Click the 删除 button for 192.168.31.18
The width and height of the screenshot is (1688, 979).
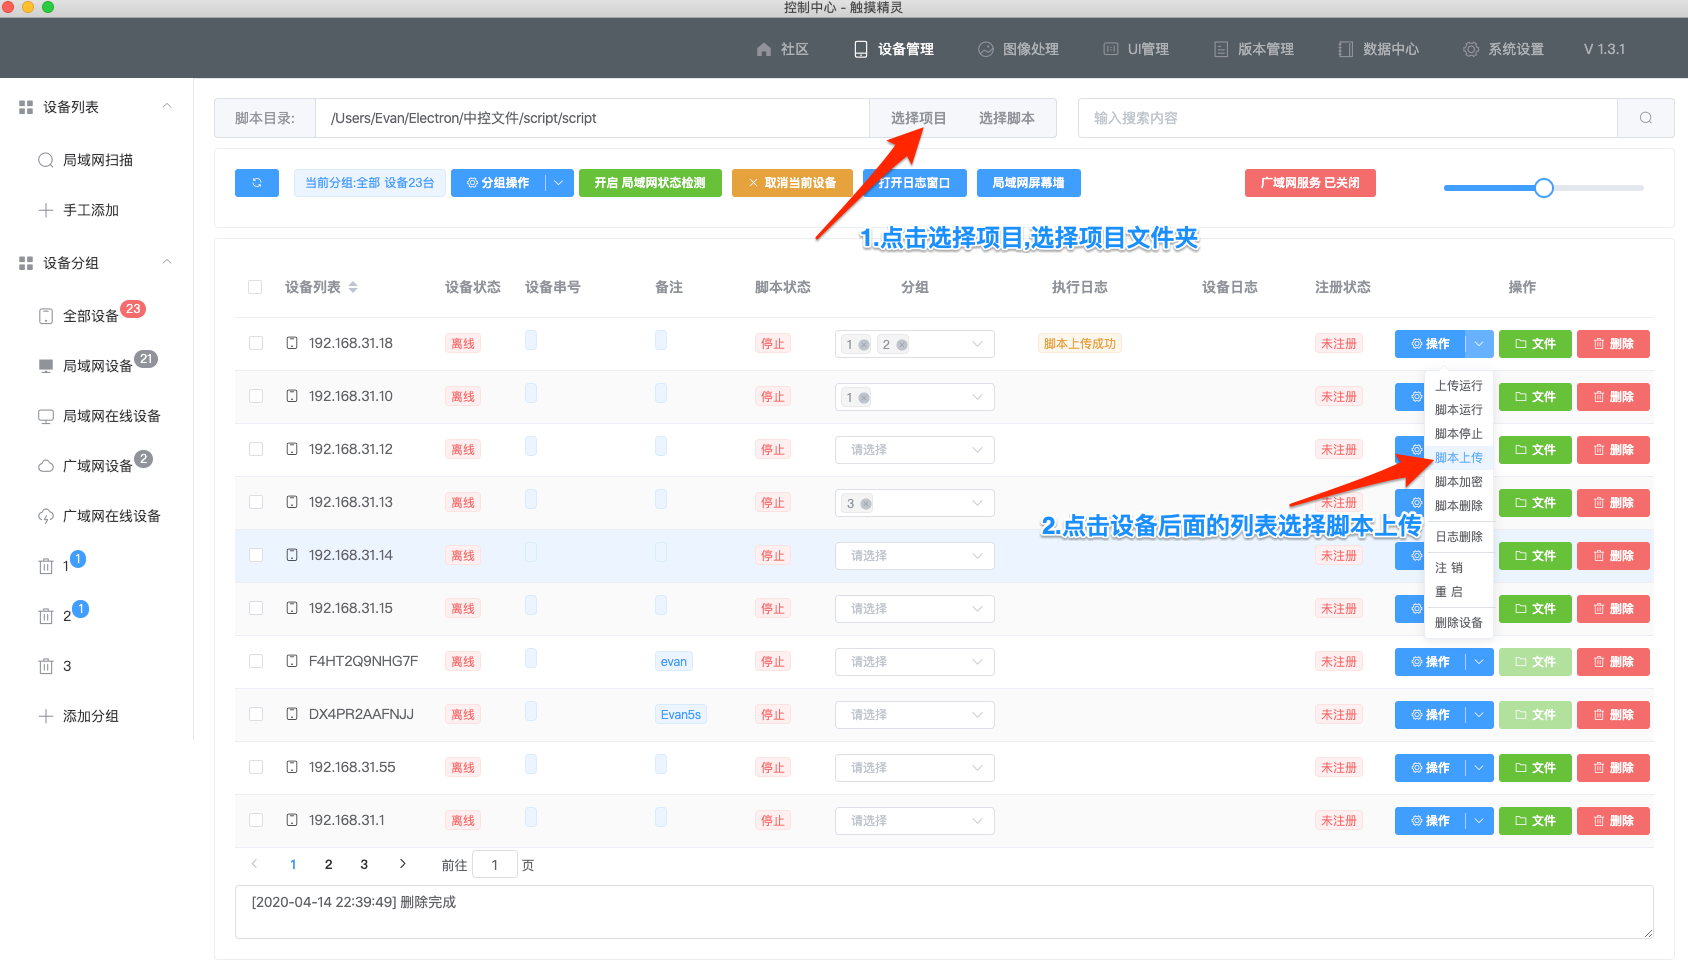pyautogui.click(x=1613, y=344)
